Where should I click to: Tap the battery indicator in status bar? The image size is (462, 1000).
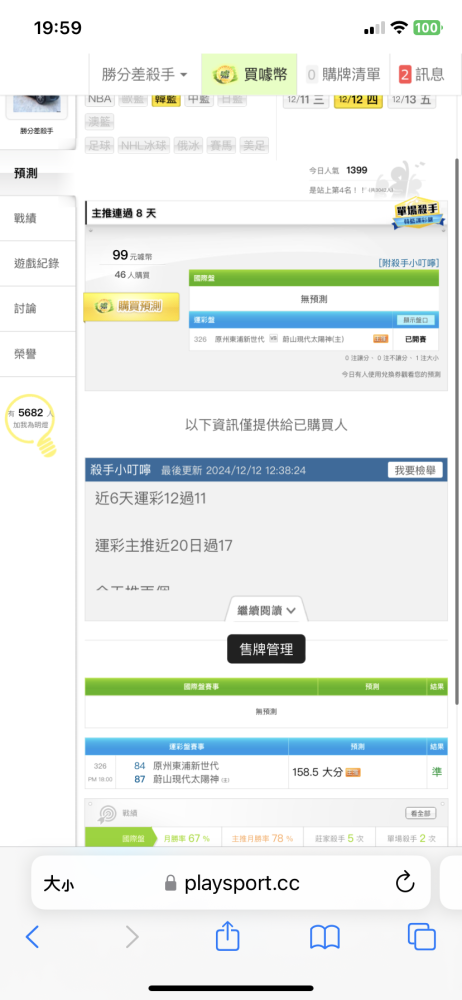point(427,27)
